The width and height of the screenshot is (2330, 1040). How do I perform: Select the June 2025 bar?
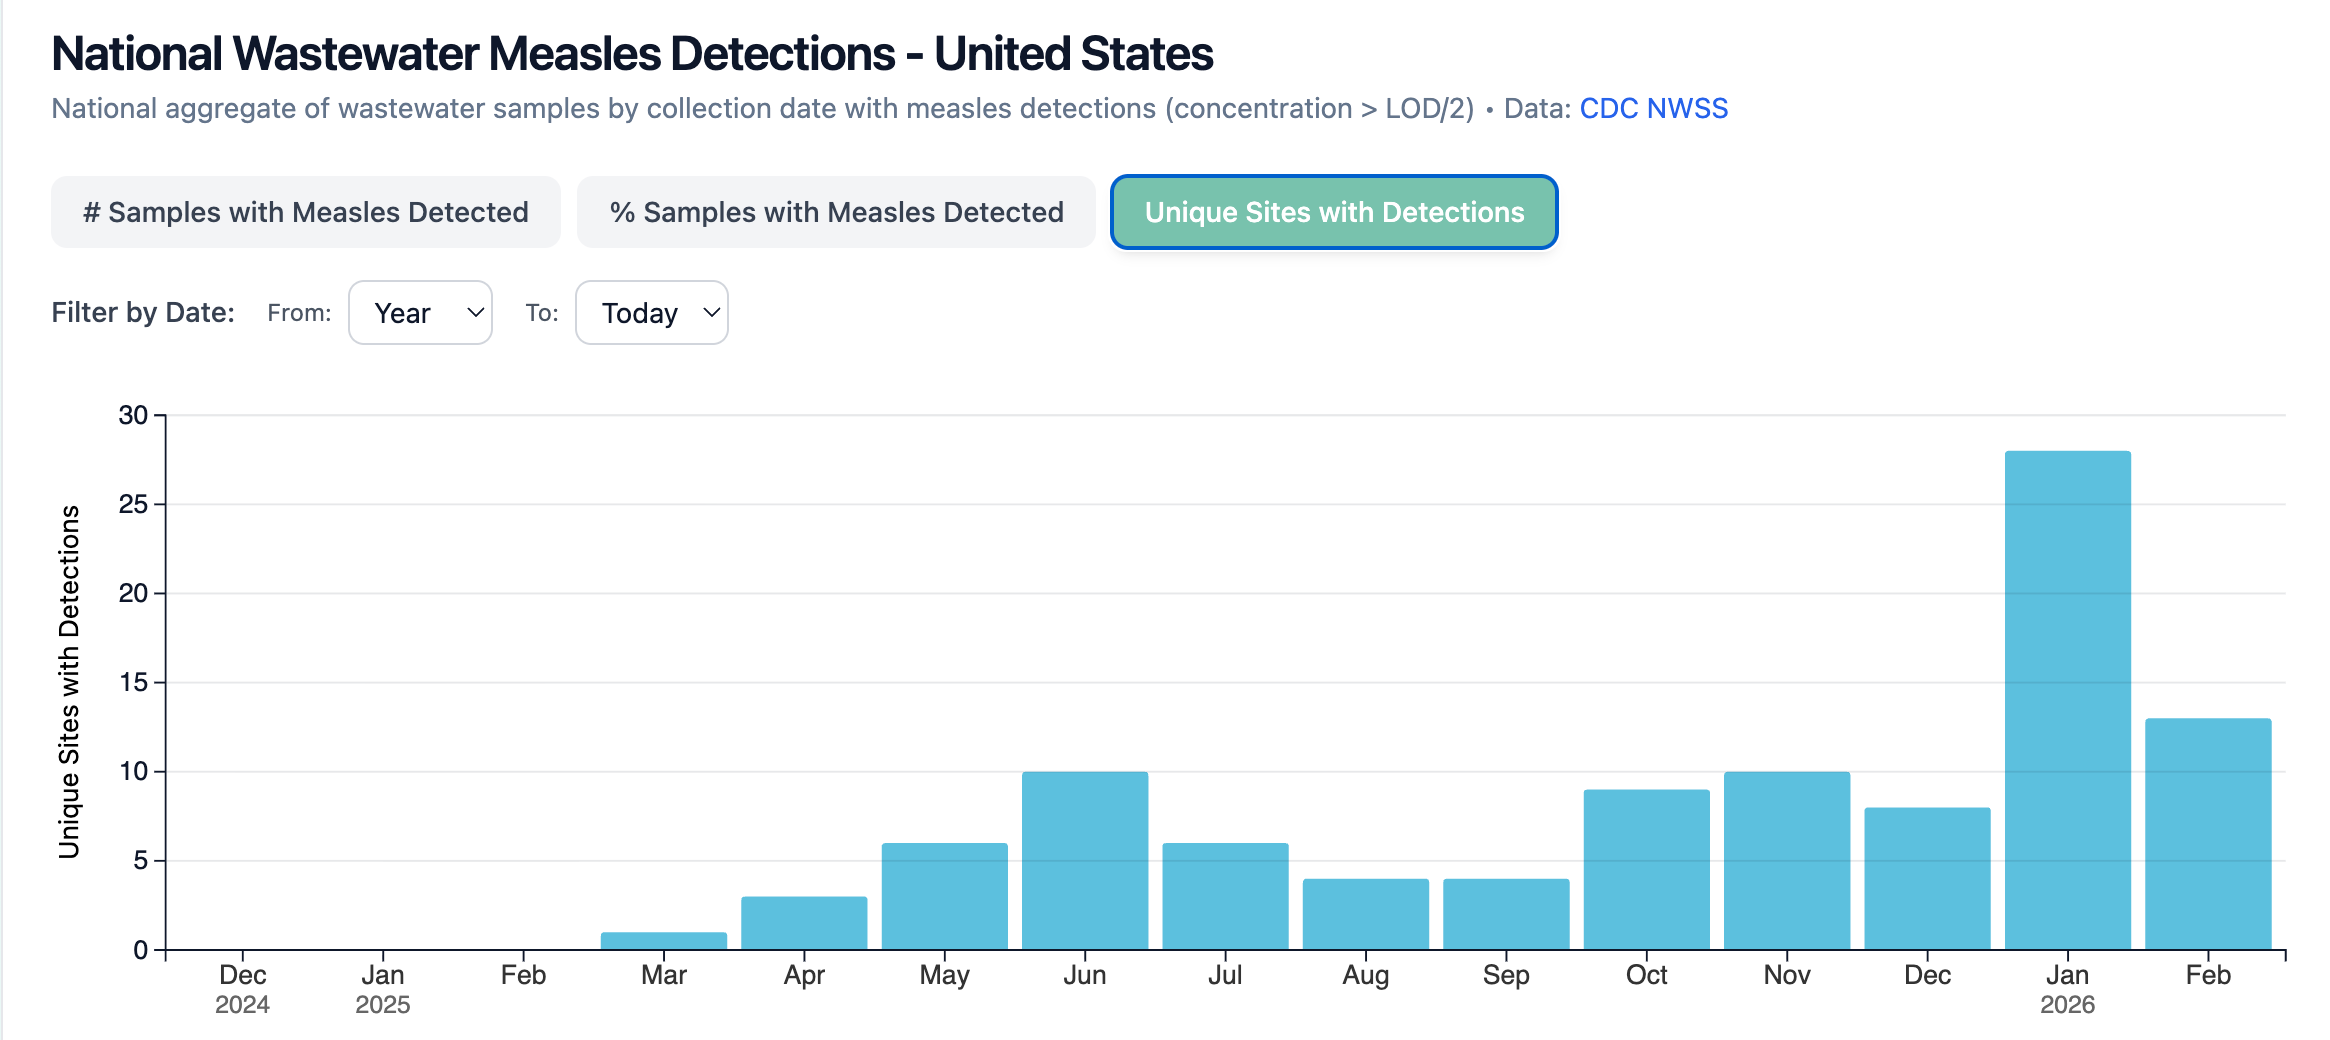[x=1085, y=860]
